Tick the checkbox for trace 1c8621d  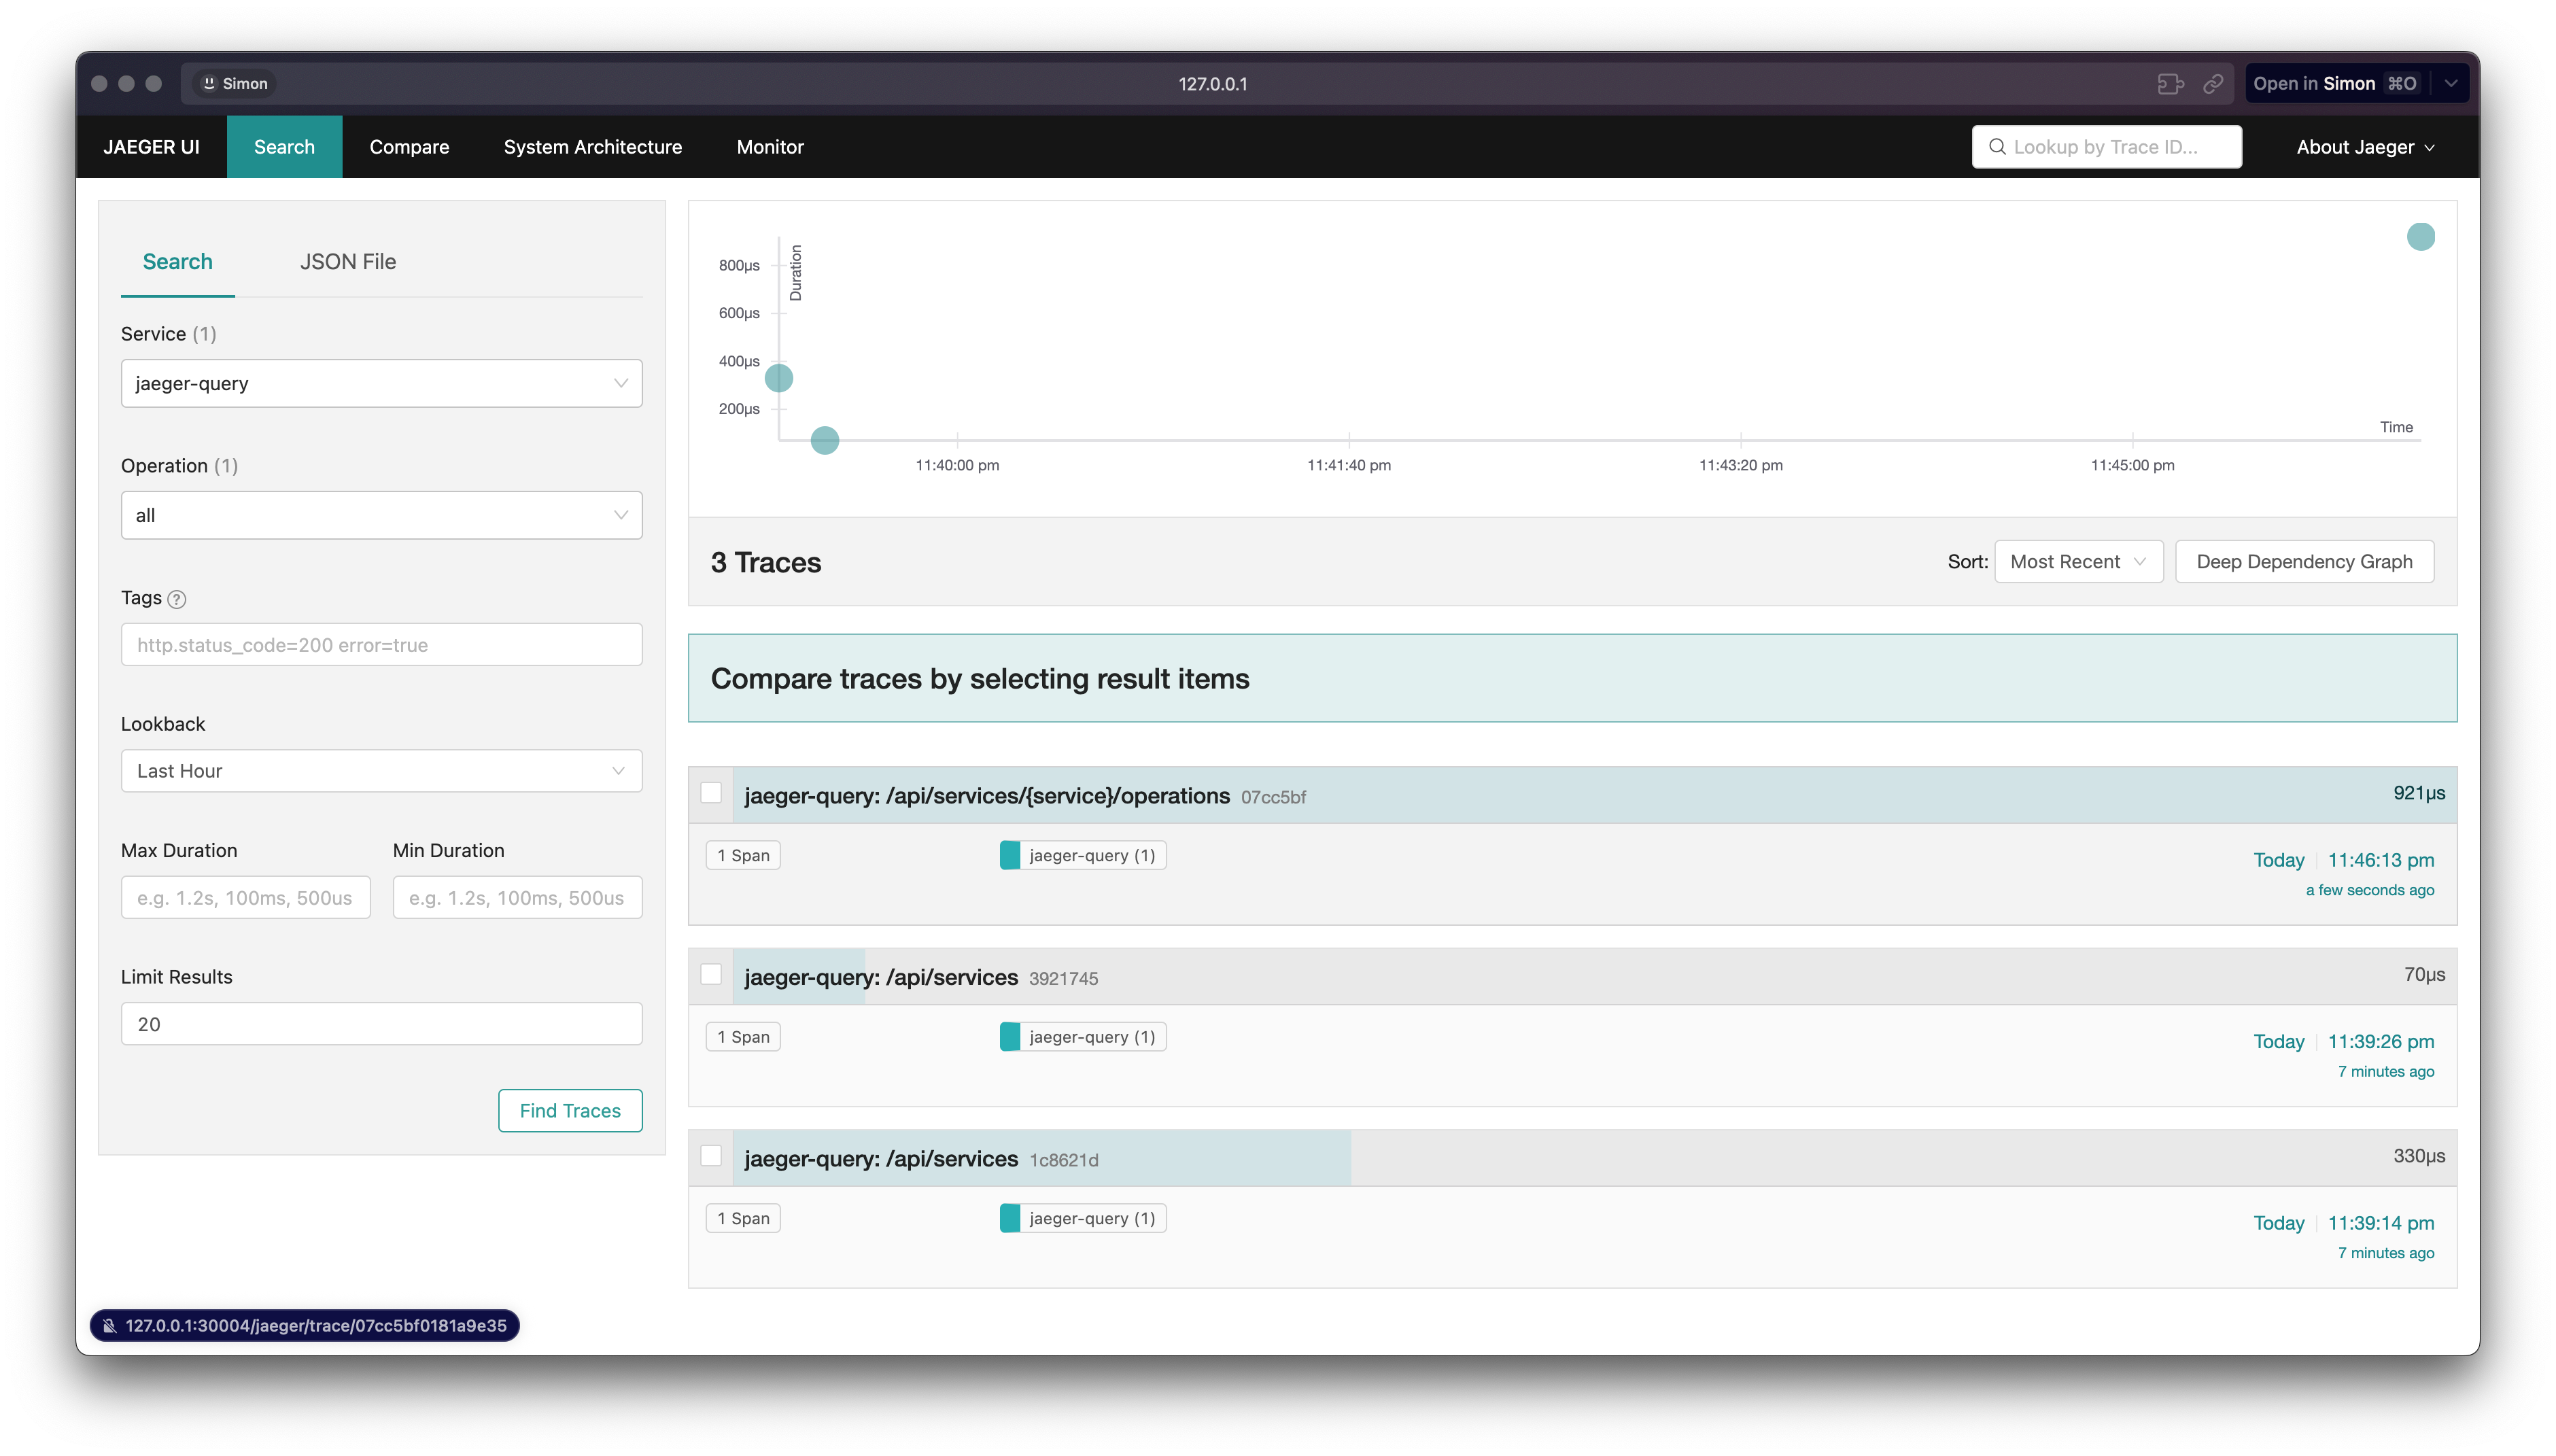point(711,1156)
